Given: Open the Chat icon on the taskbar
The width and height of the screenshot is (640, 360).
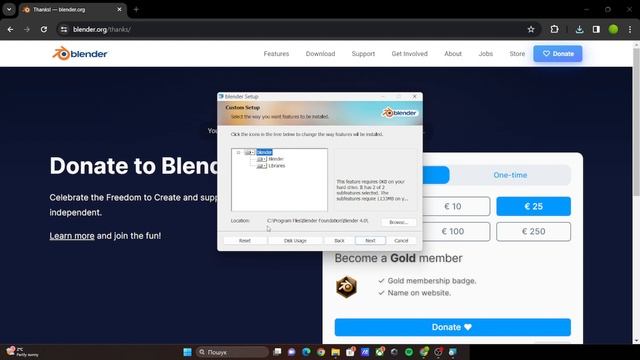Looking at the screenshot, I should click(291, 352).
